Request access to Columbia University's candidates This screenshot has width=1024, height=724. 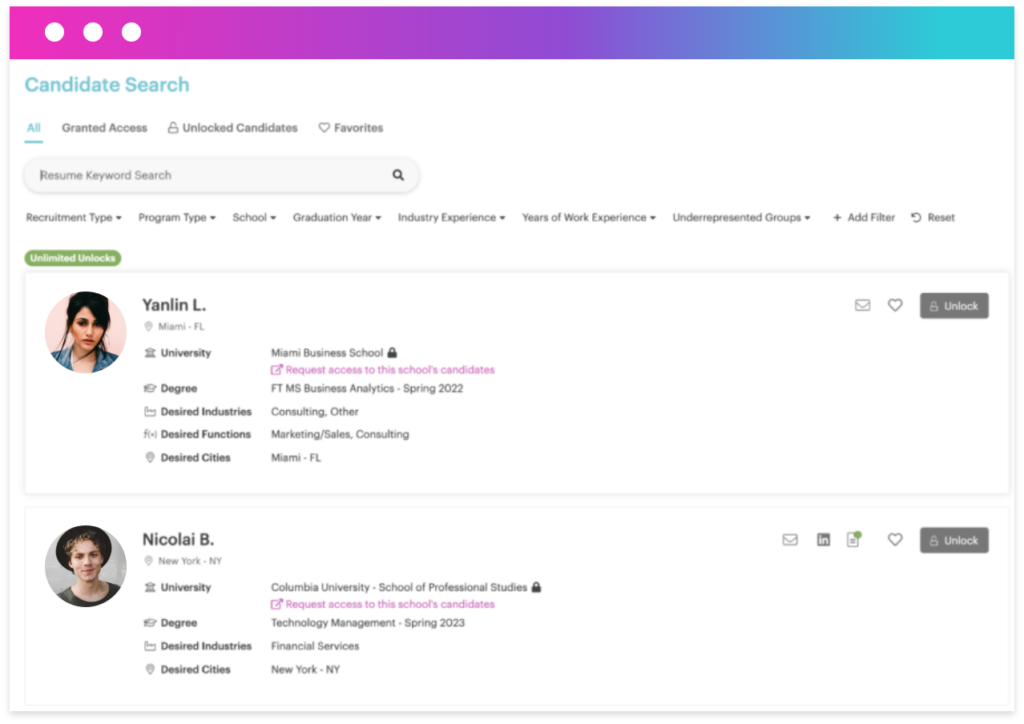[383, 604]
